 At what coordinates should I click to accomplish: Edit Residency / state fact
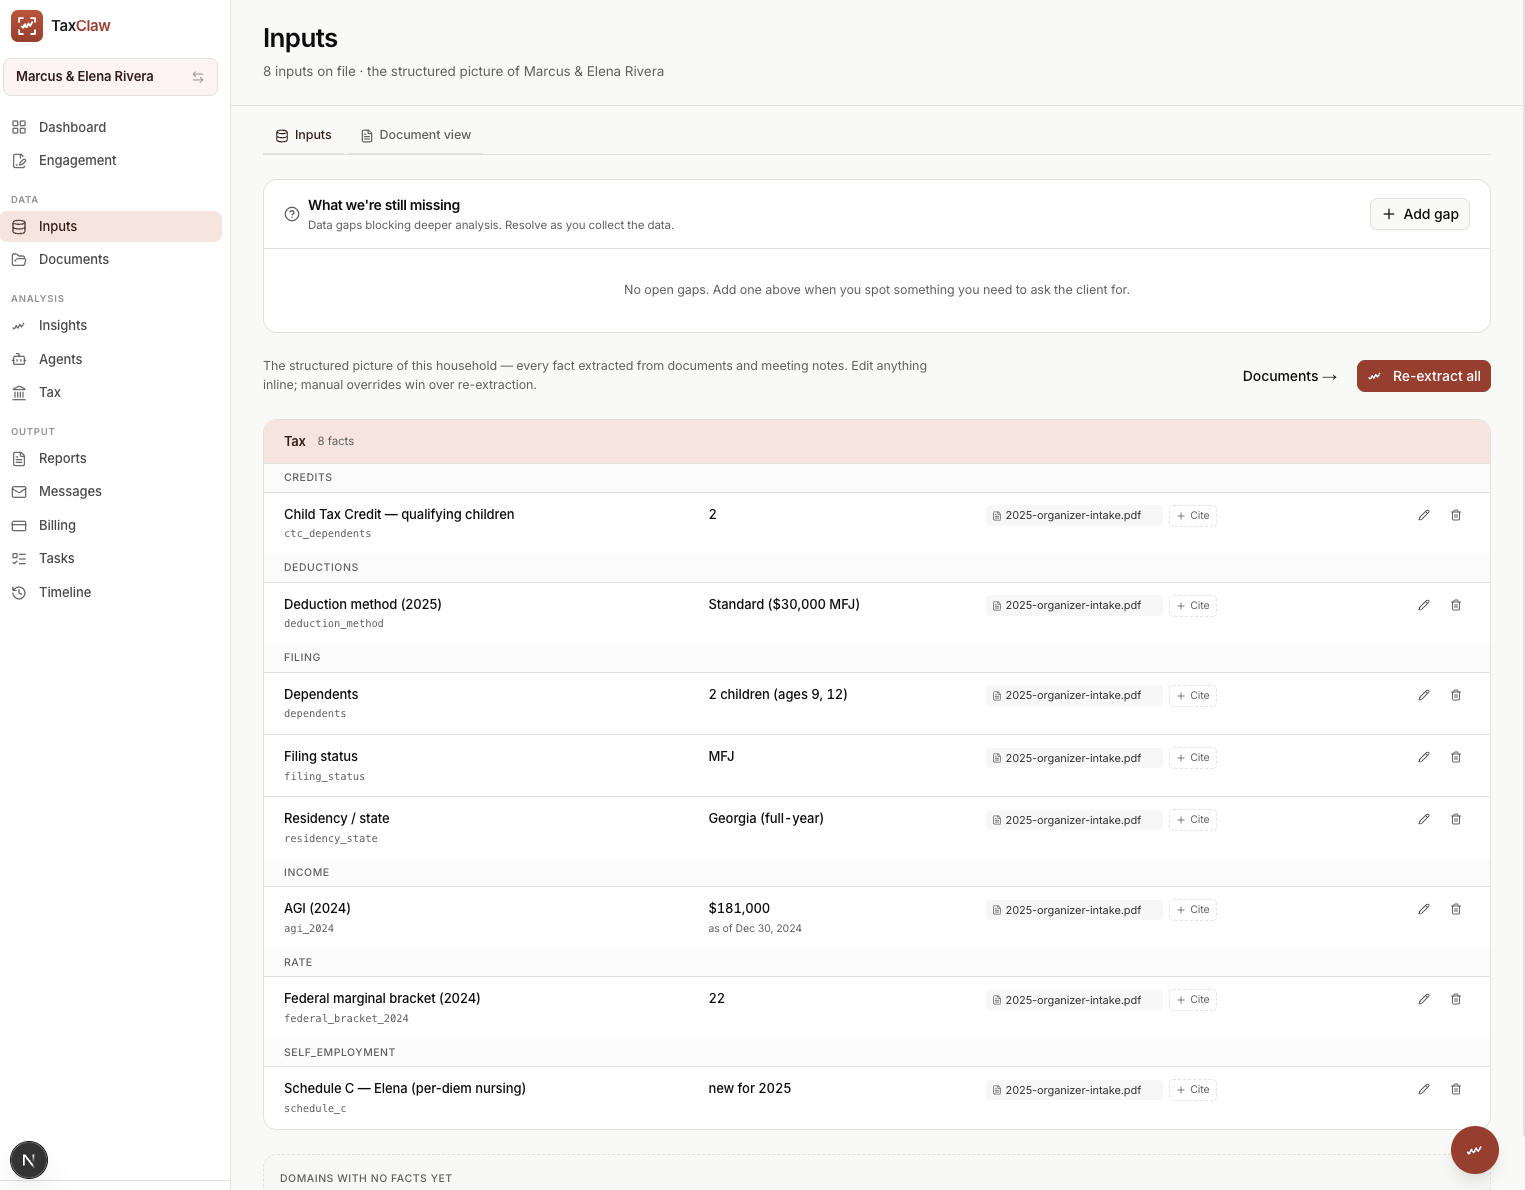click(1424, 819)
